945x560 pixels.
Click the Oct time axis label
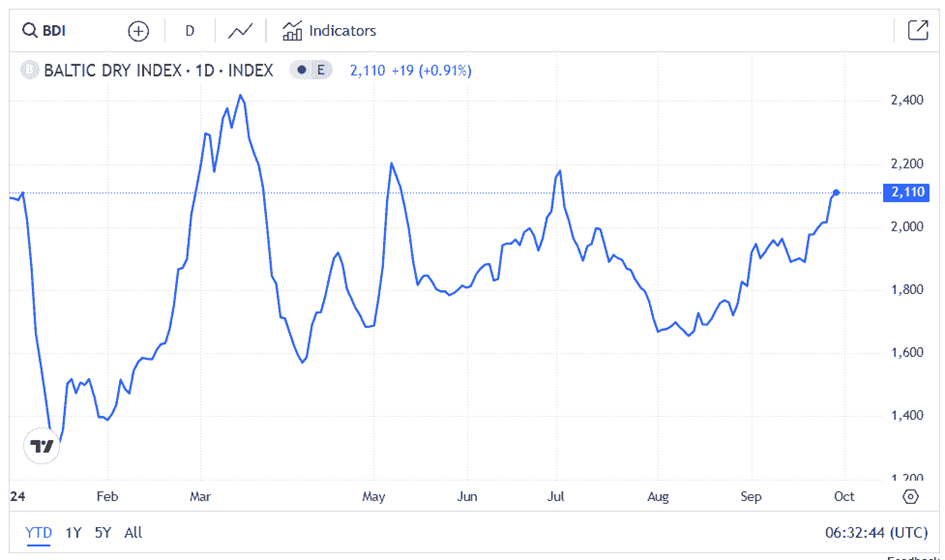tap(844, 497)
